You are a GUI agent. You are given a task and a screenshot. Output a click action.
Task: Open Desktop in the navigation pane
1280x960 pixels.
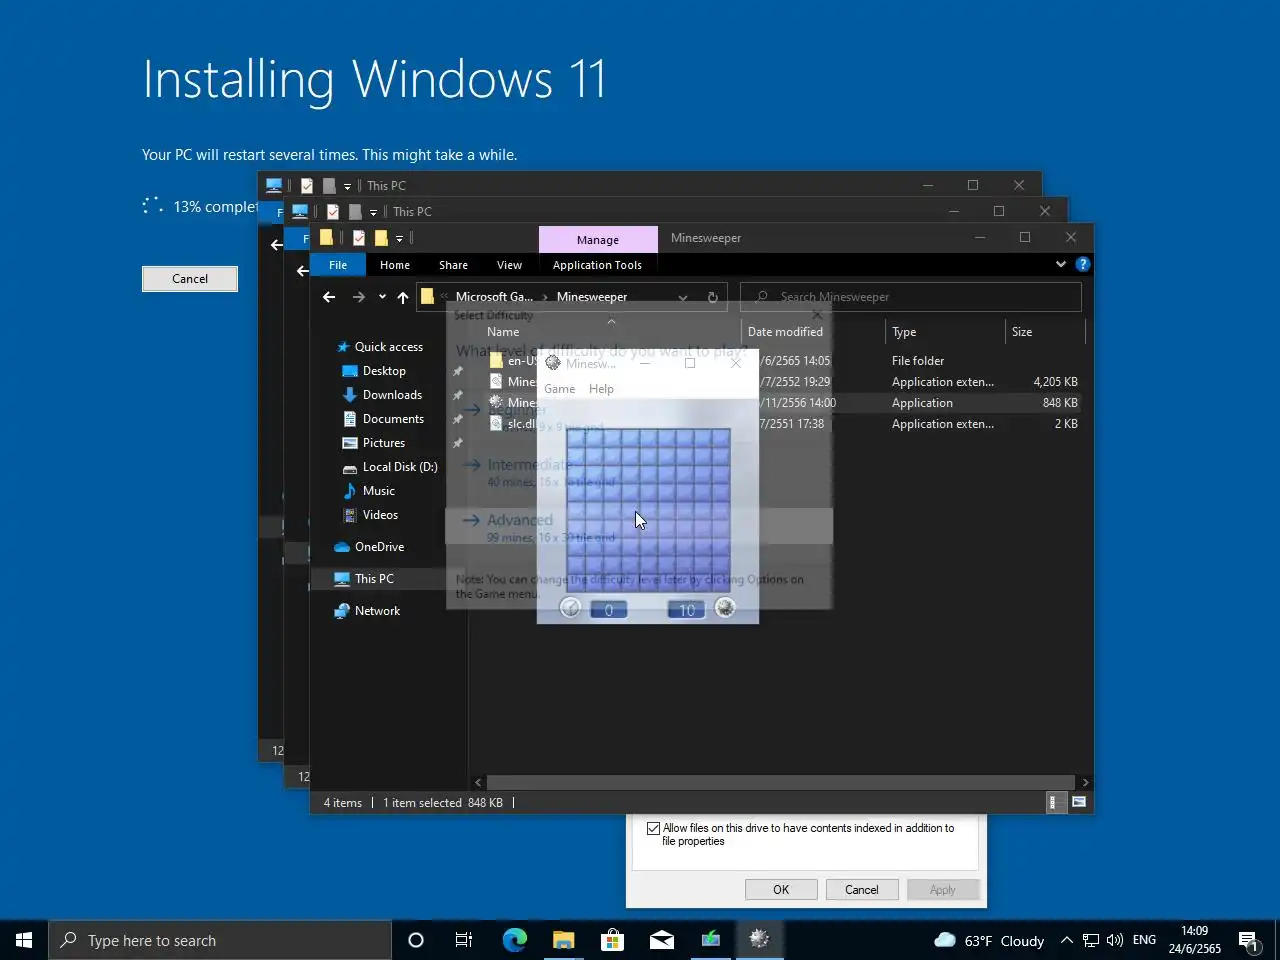384,371
